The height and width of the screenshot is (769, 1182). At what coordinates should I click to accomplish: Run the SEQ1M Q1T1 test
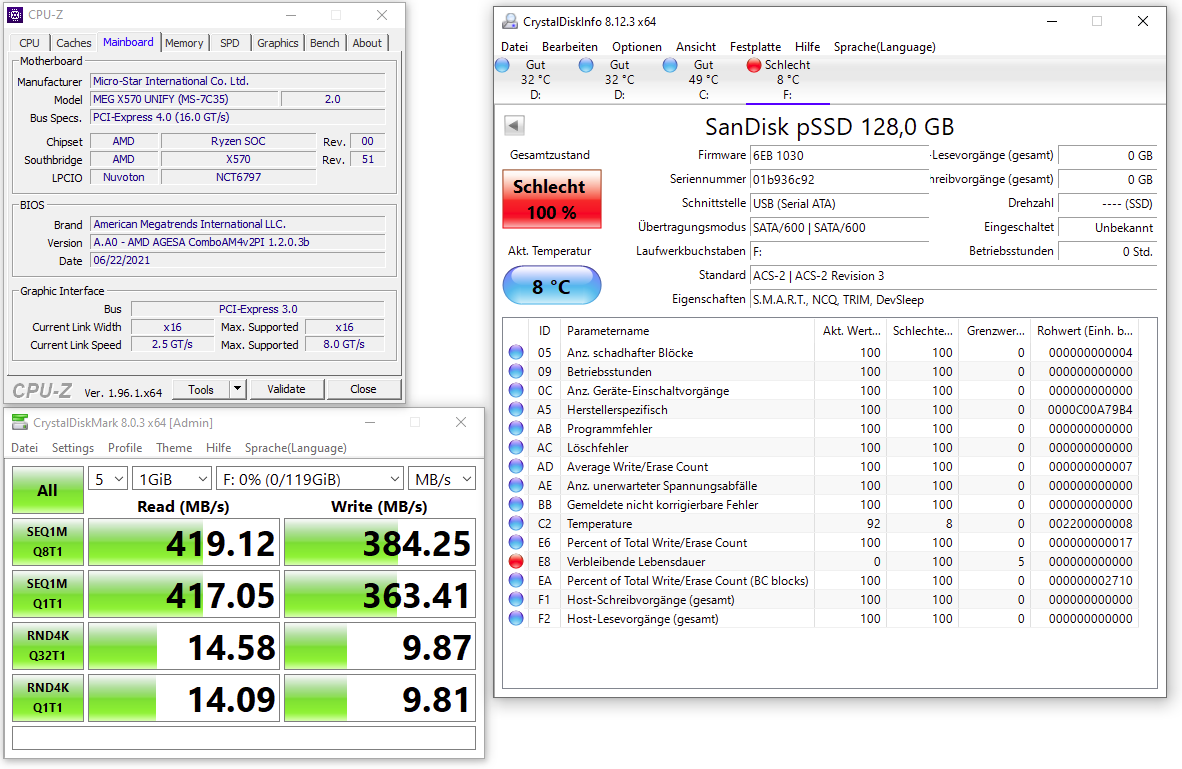pos(47,594)
